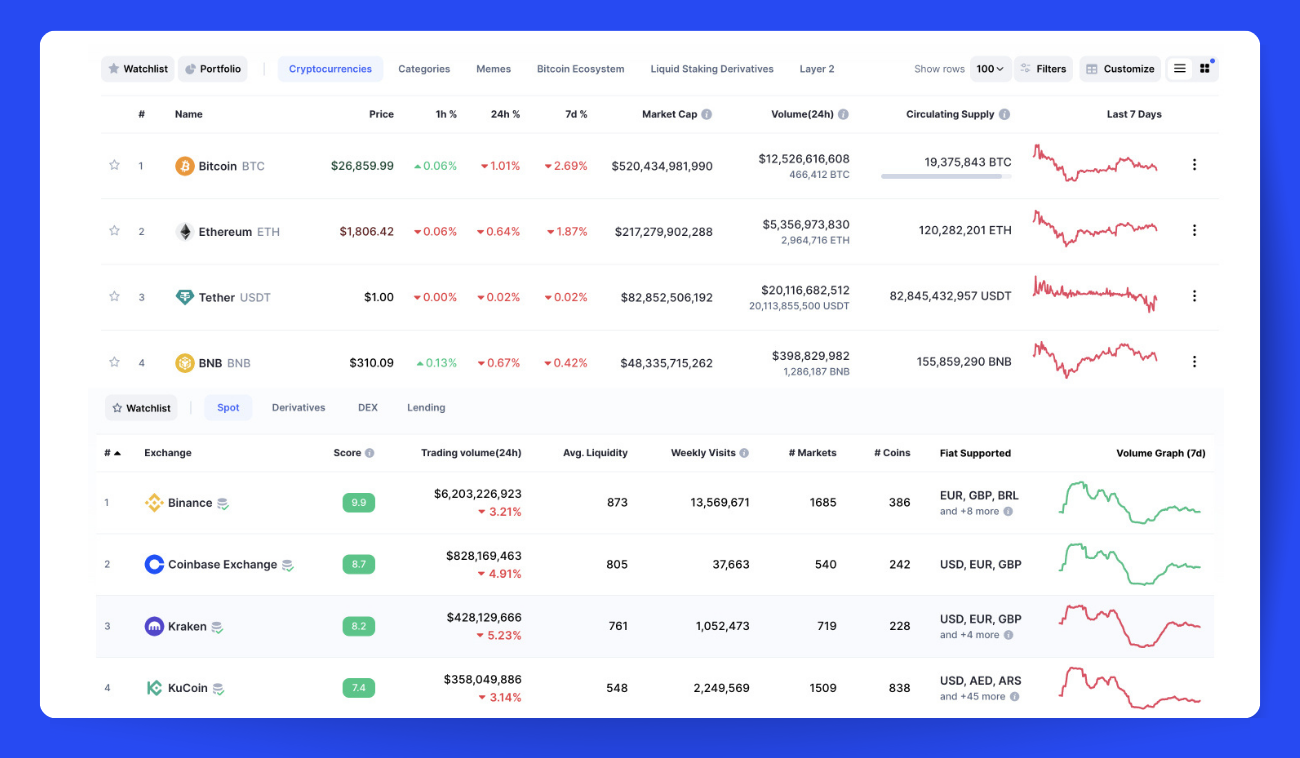Click the Binance exchange logo
This screenshot has width=1300, height=758.
[154, 503]
